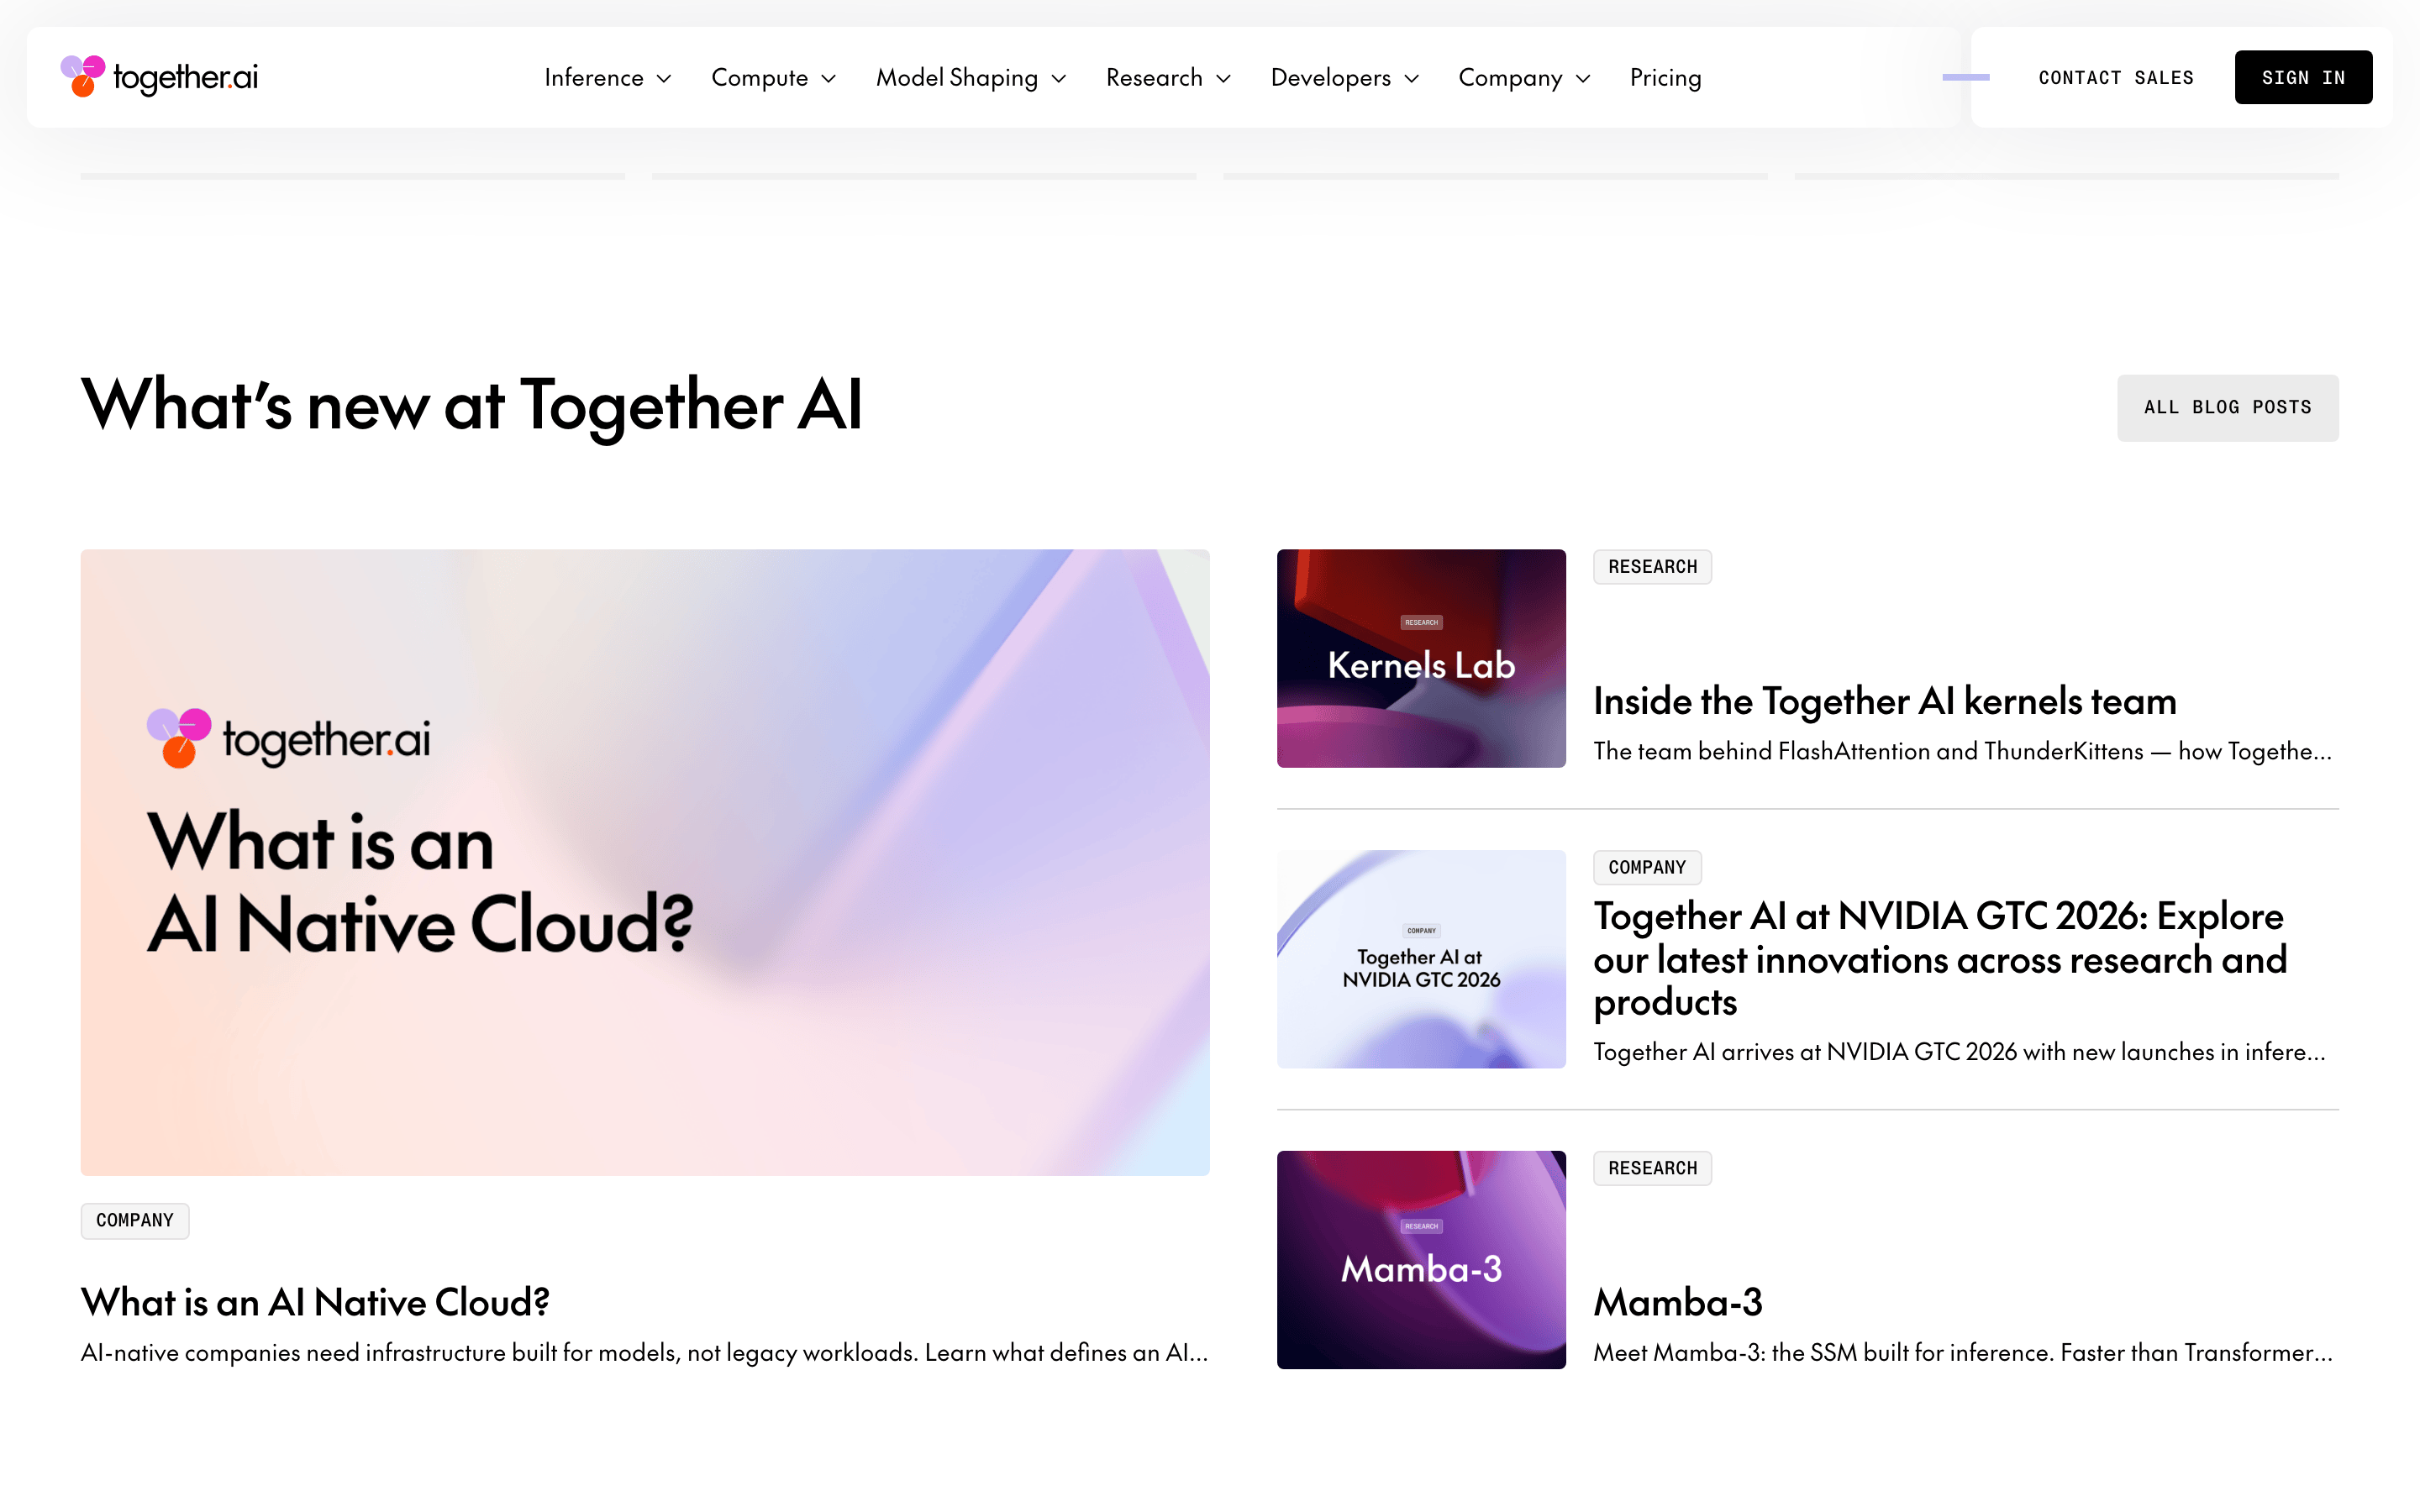
Task: Expand the Developers dropdown chevron
Action: click(1412, 79)
